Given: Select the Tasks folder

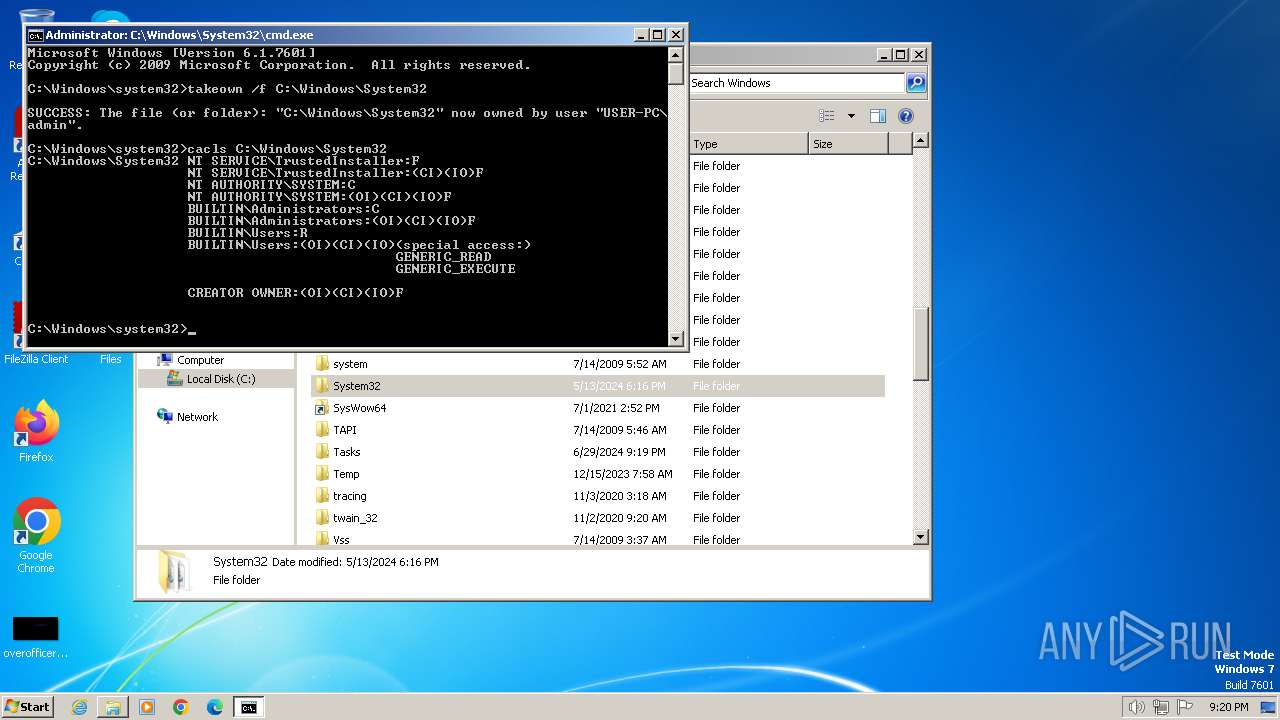Looking at the screenshot, I should [346, 452].
